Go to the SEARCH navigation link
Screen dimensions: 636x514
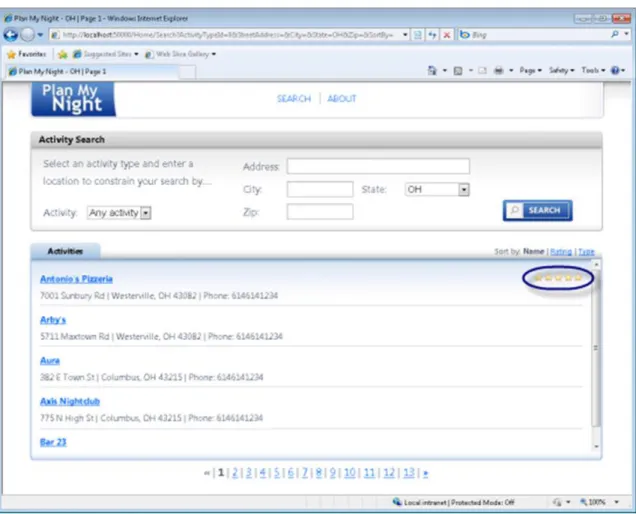294,99
